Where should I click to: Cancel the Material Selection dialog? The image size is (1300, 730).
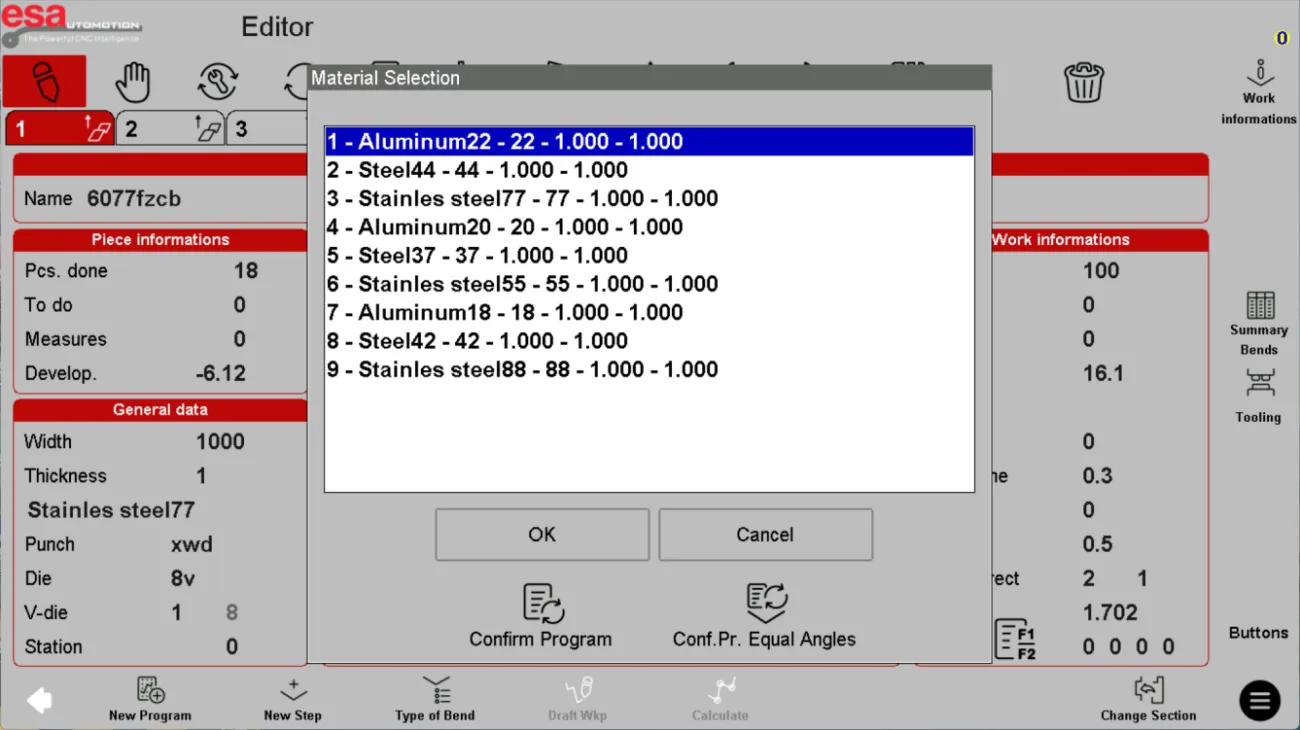click(765, 535)
